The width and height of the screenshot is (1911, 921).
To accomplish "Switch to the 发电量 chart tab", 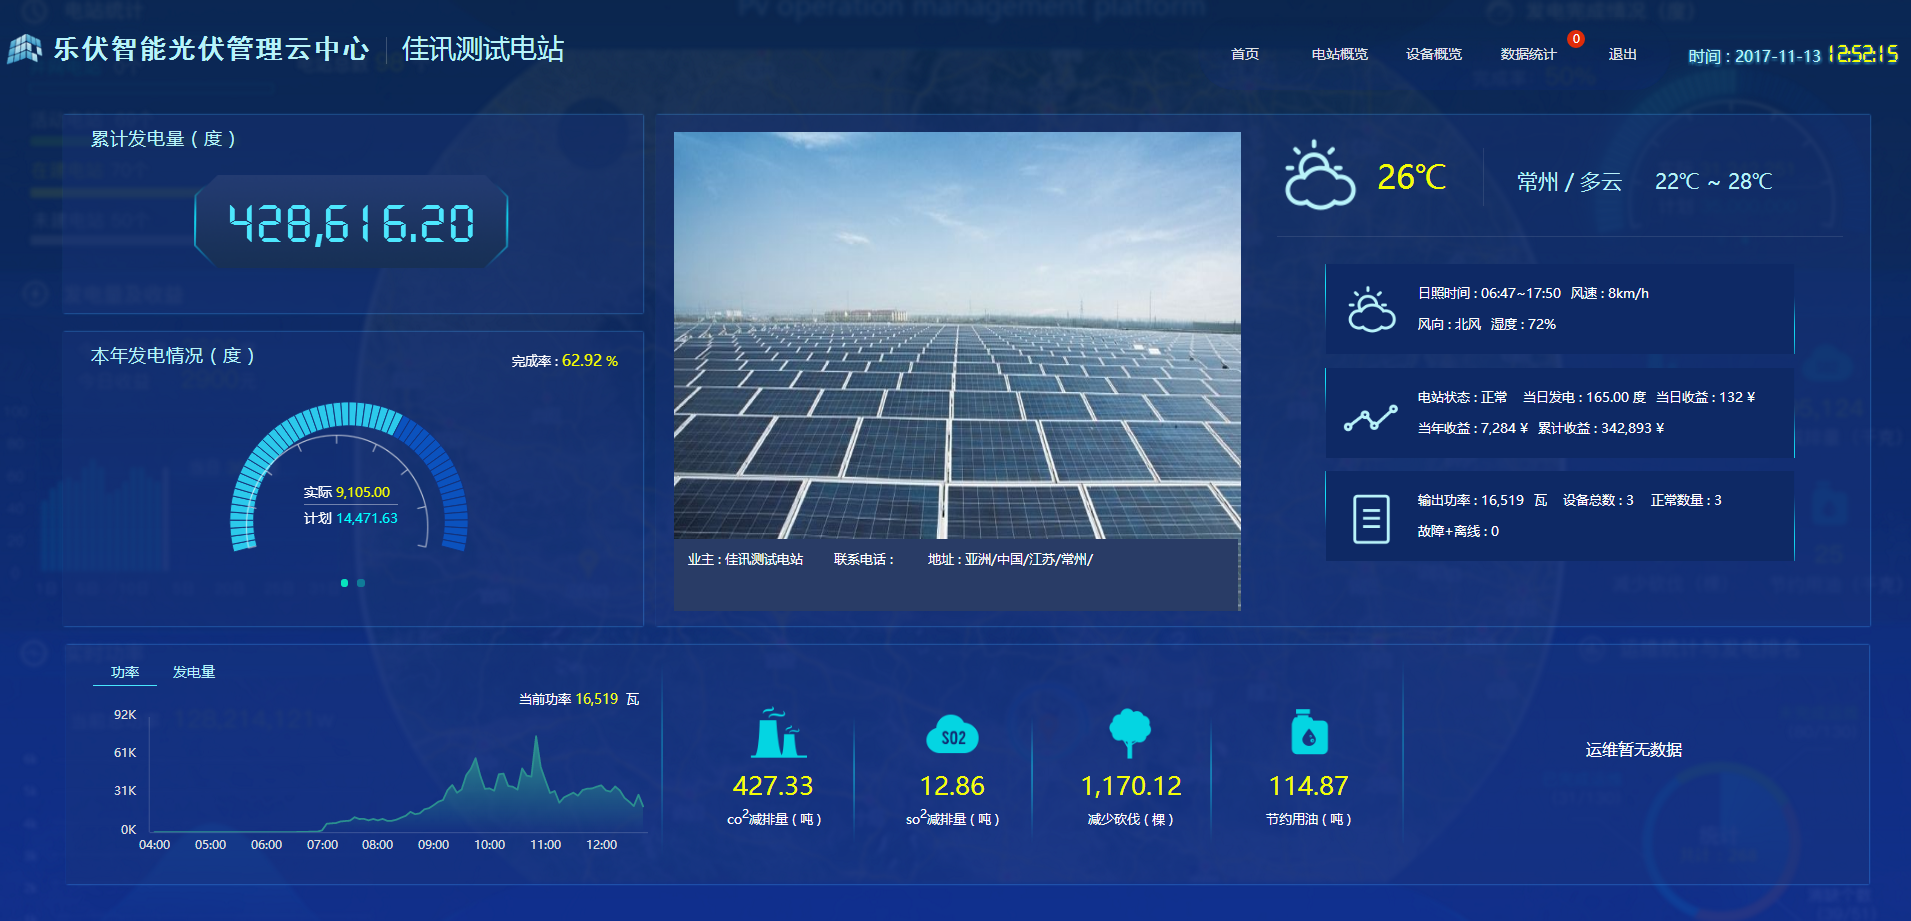I will click(x=194, y=672).
